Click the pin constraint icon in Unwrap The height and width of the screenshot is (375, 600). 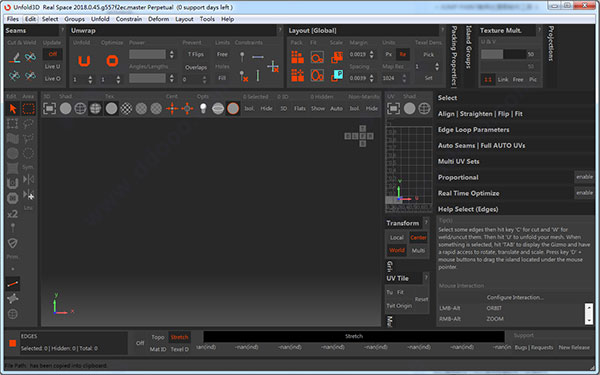tap(242, 57)
